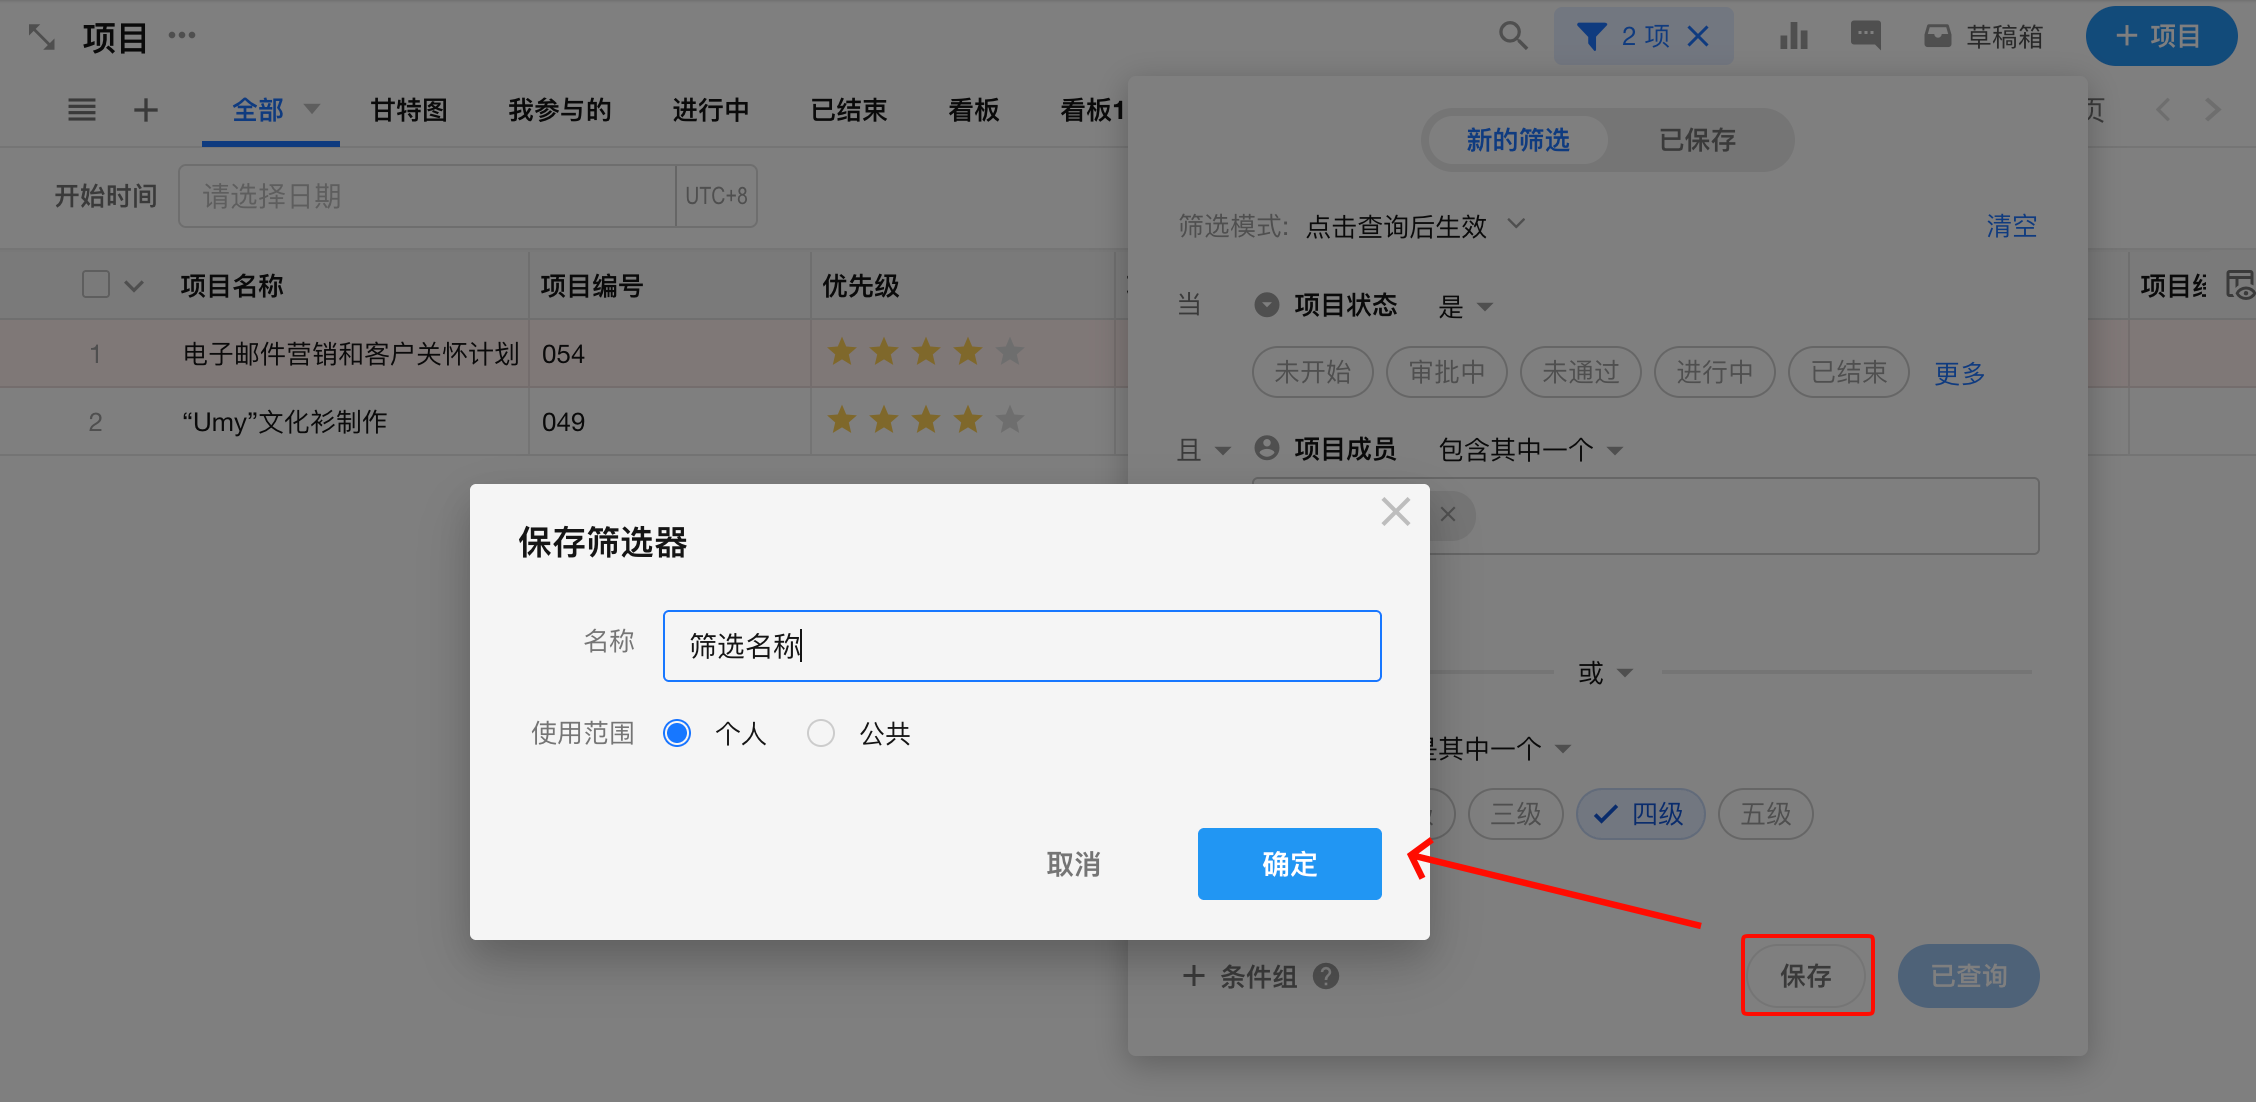This screenshot has height=1102, width=2256.
Task: Click the 名称 filter name input field
Action: [1021, 646]
